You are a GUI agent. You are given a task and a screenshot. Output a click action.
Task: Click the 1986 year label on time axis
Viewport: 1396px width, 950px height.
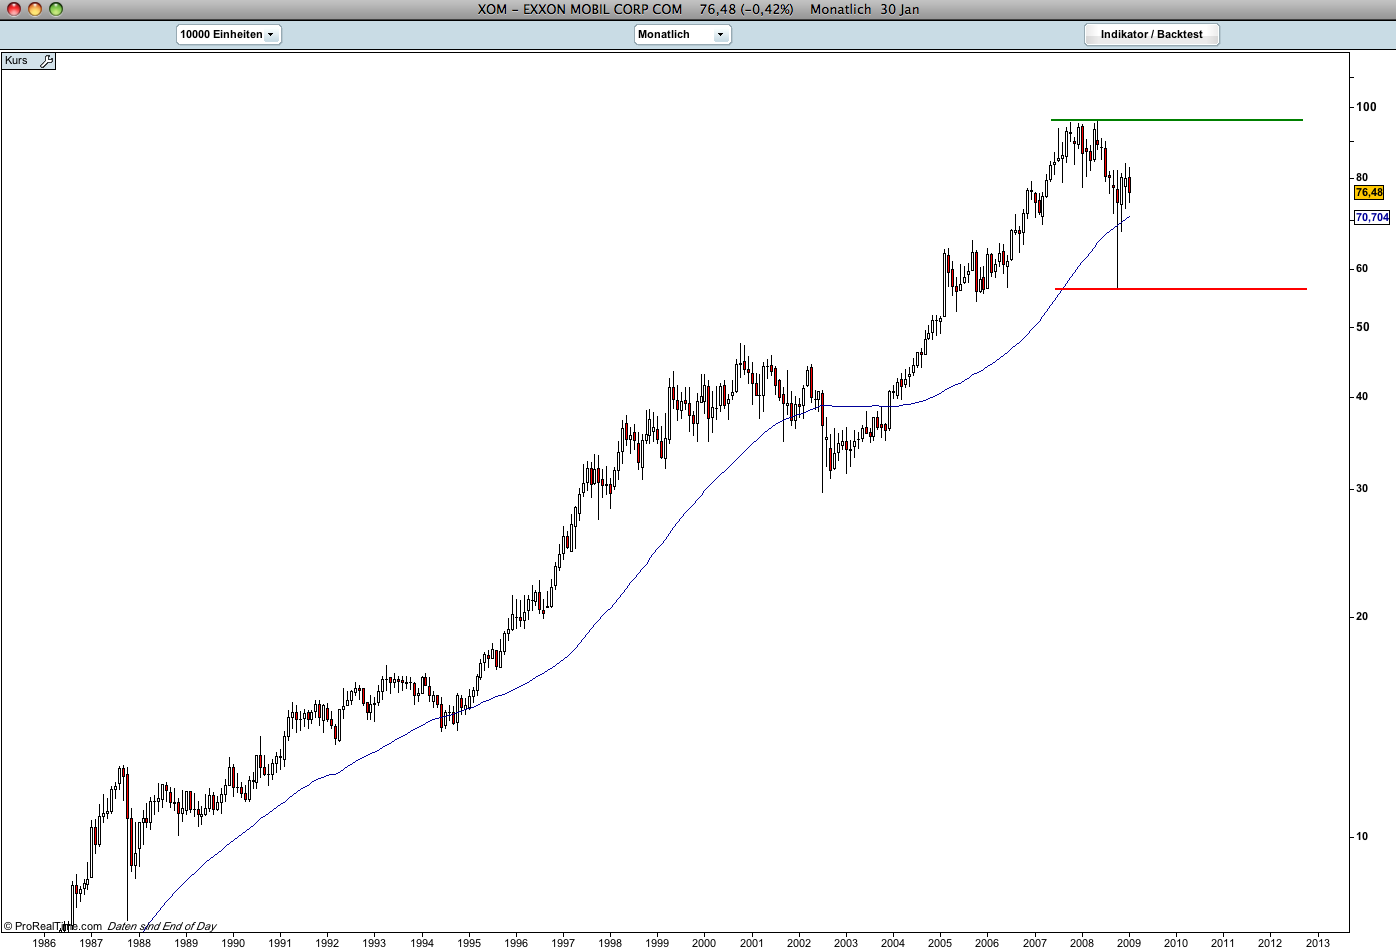pyautogui.click(x=44, y=942)
